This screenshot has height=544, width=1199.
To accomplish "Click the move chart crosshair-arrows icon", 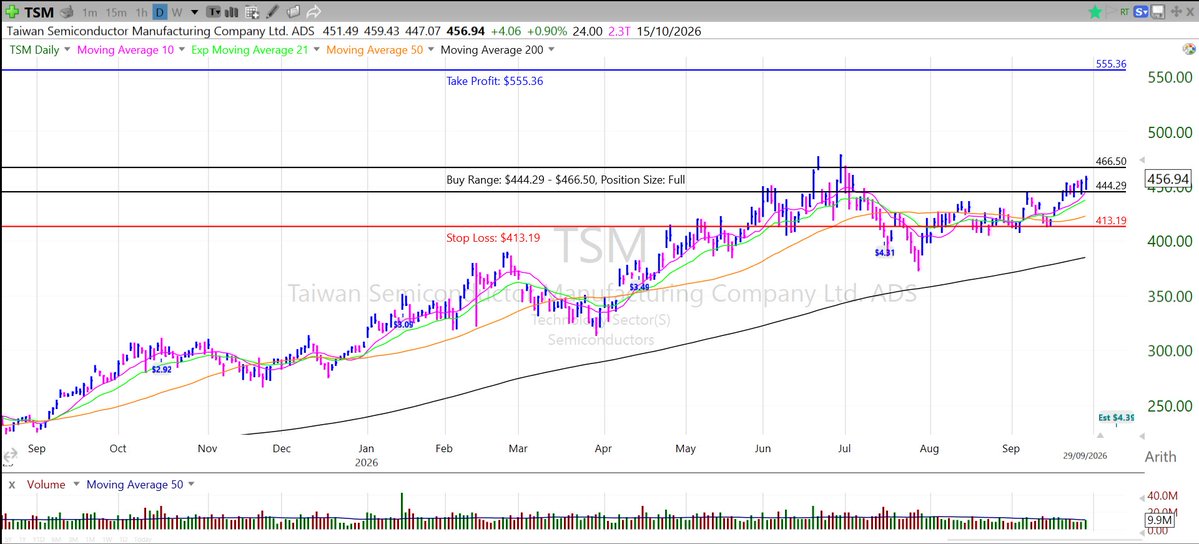I will 1176,11.
